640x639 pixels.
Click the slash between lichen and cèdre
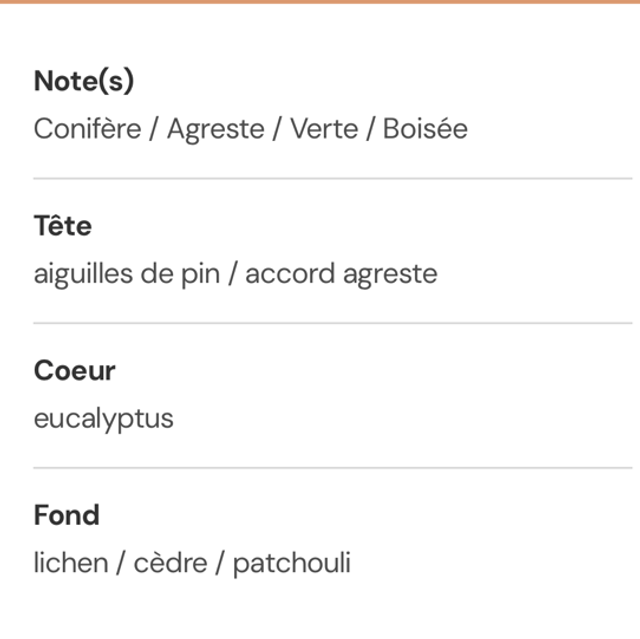[120, 563]
